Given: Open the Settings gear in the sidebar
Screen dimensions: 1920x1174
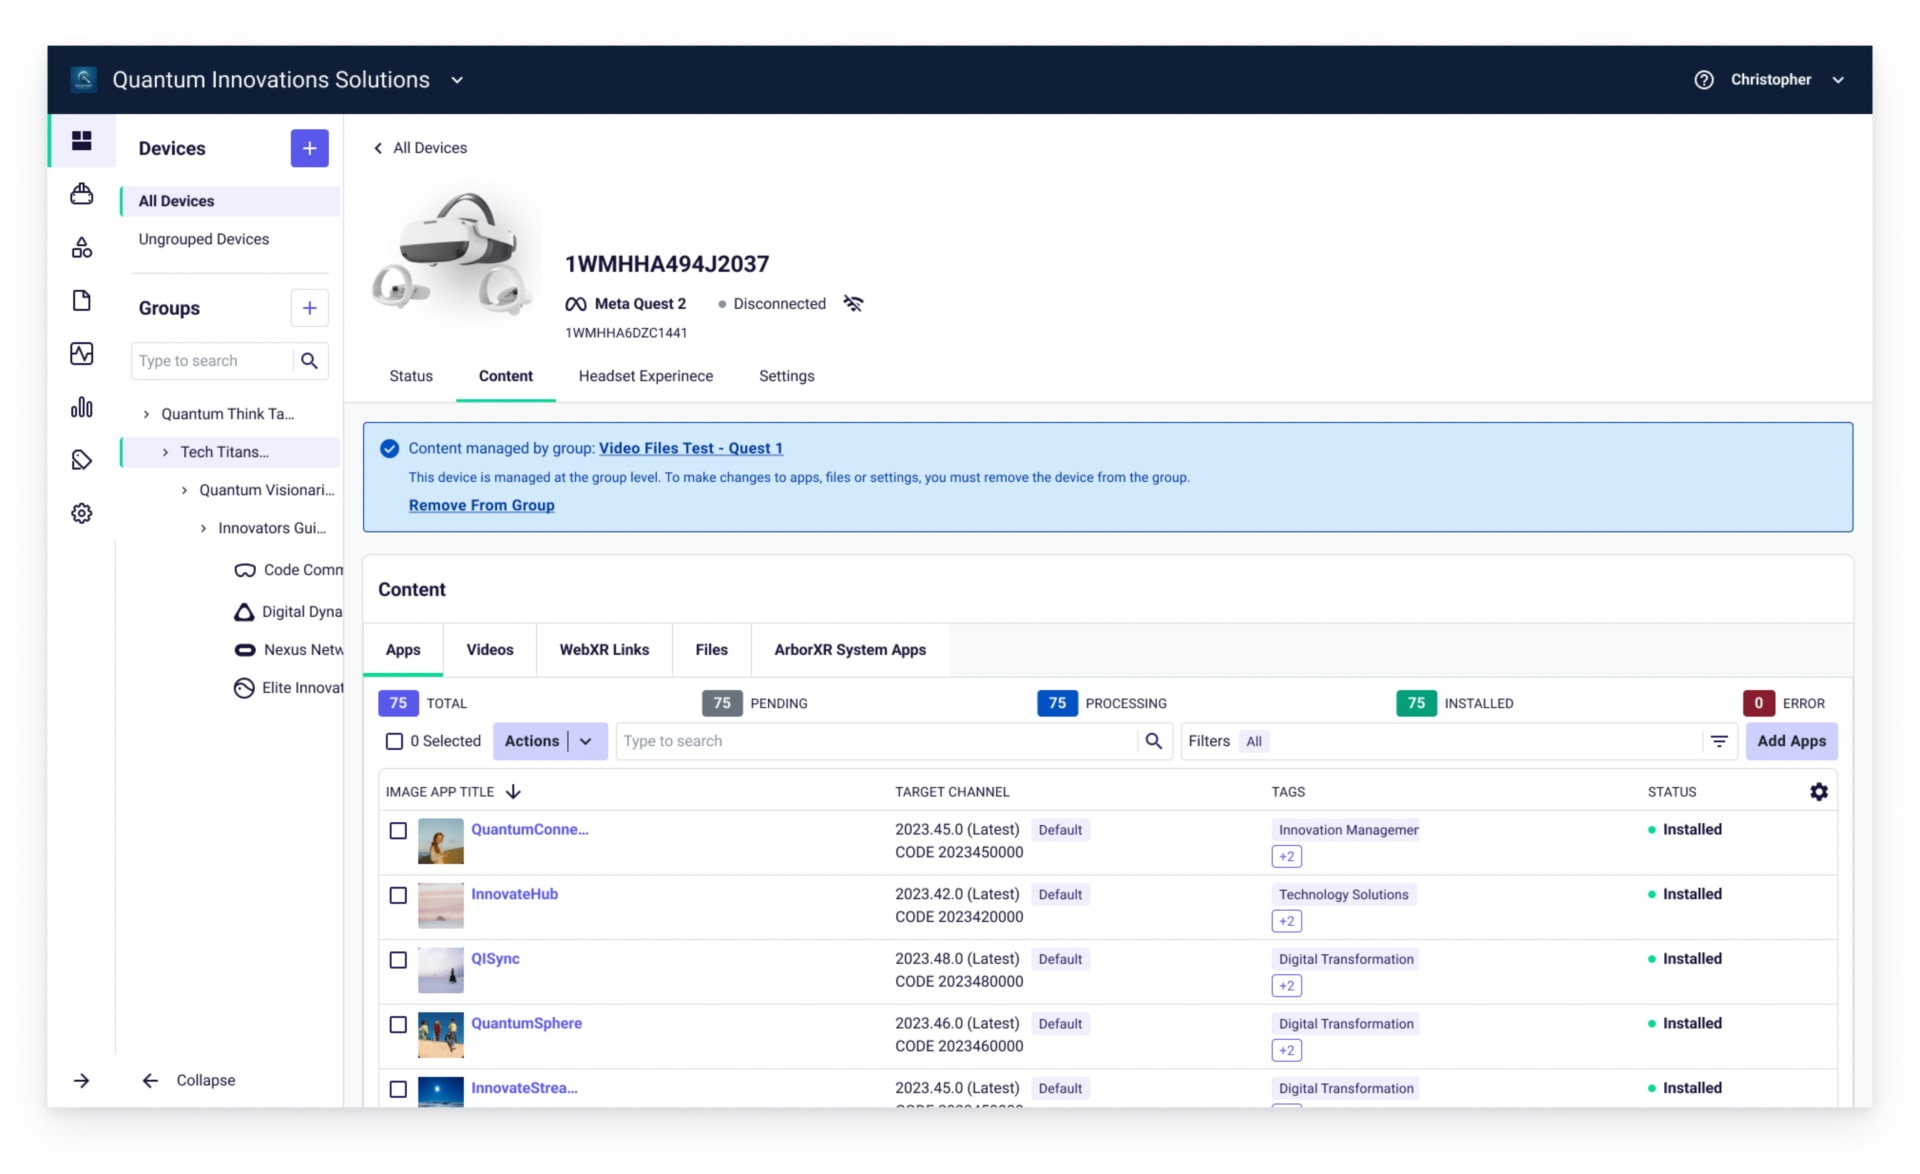Looking at the screenshot, I should click(81, 512).
